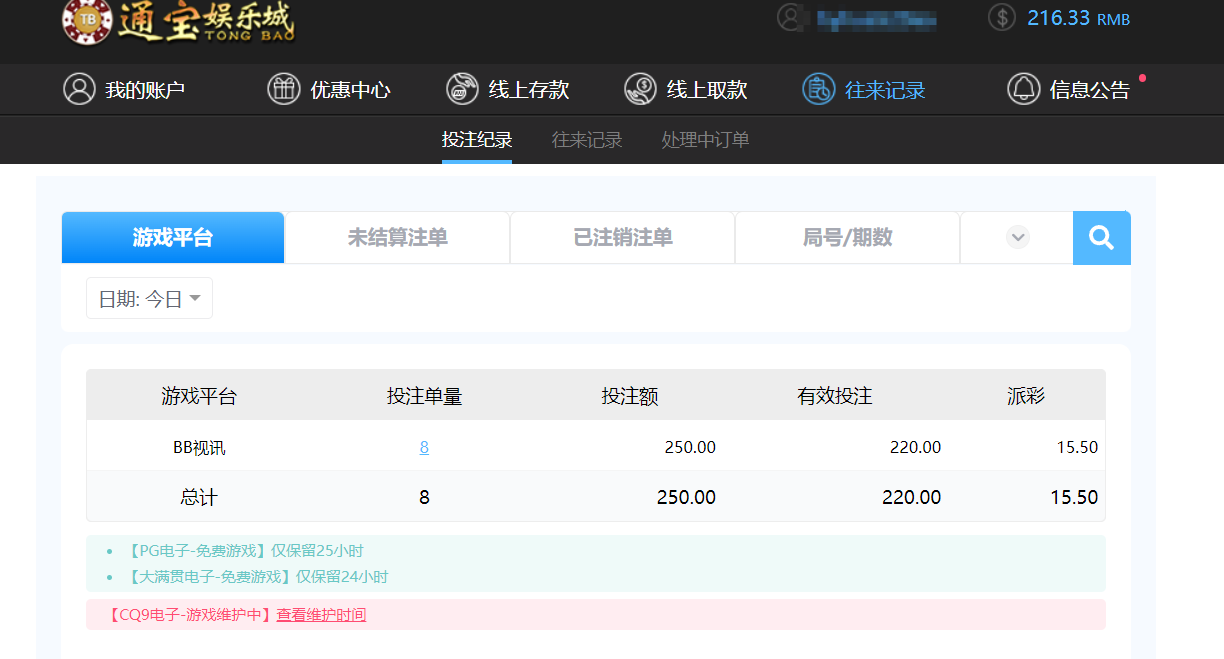
Task: Click the 我的账户 account icon
Action: [80, 89]
